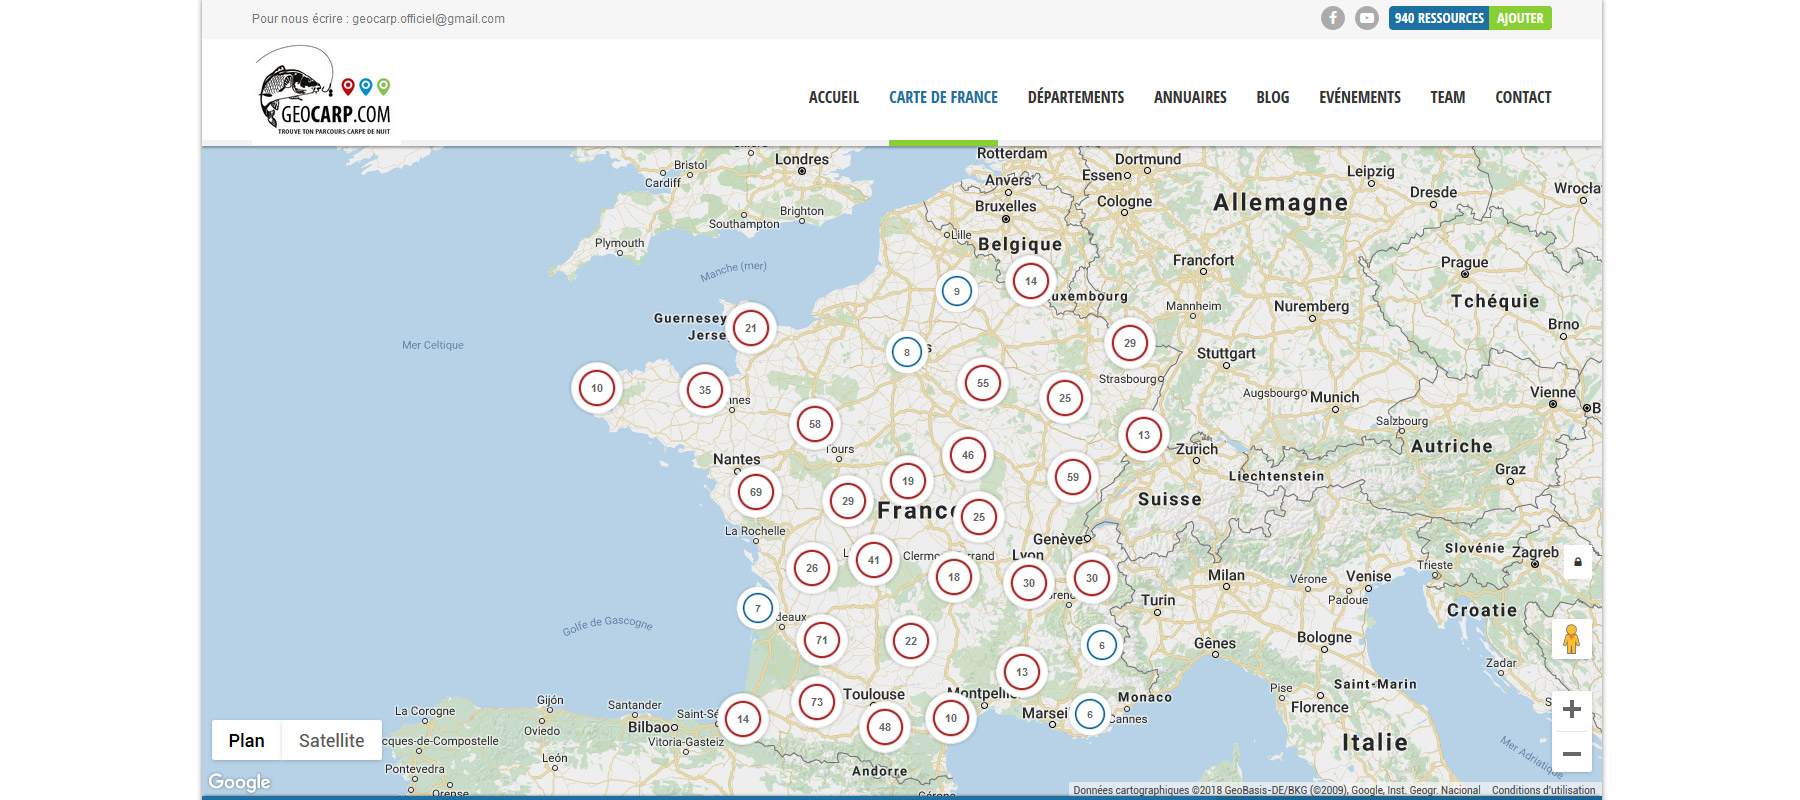Viewport: 1800px width, 800px height.
Task: Go to Accueil page
Action: pyautogui.click(x=834, y=97)
